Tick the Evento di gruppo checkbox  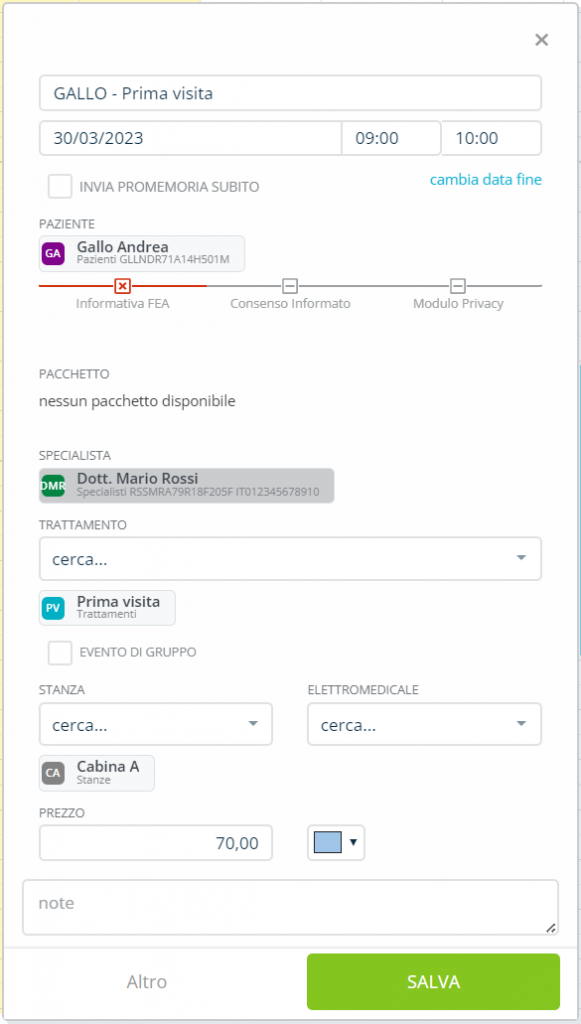tap(60, 652)
